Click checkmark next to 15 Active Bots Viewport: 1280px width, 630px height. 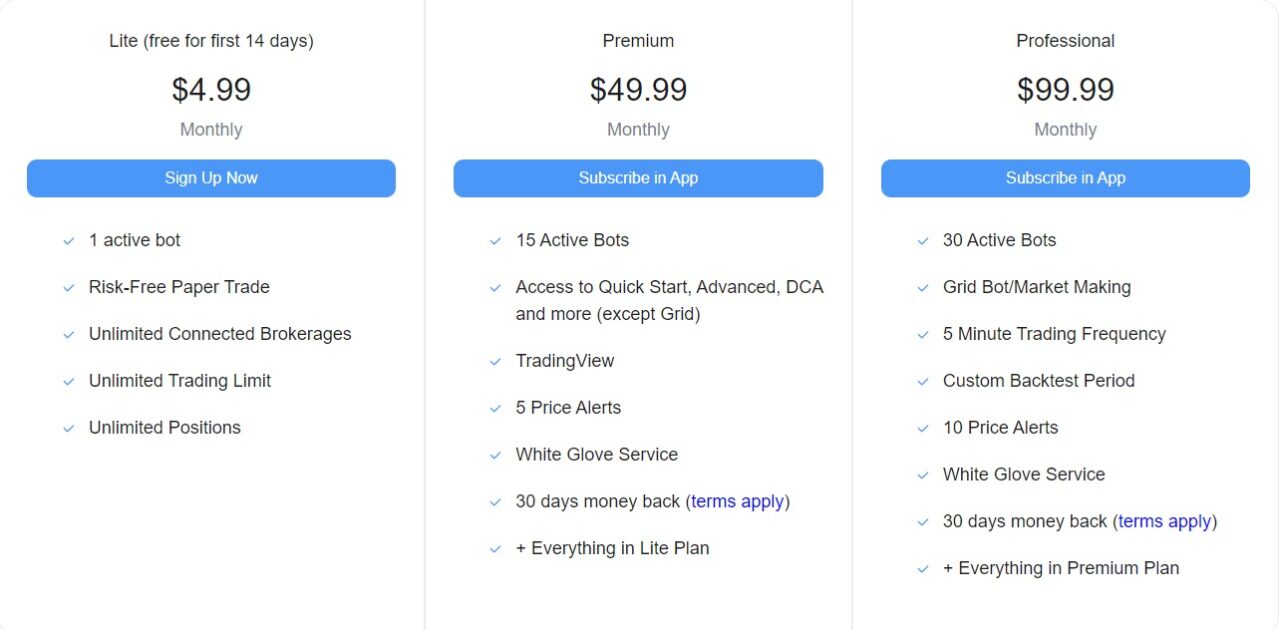tap(495, 241)
